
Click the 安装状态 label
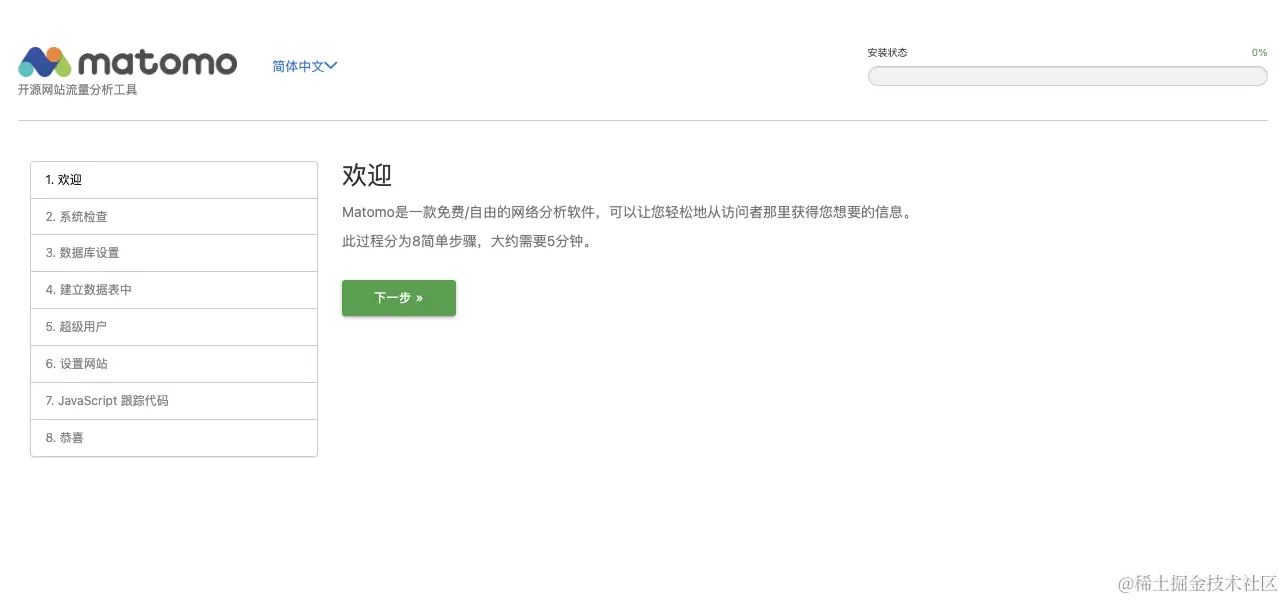tap(887, 53)
